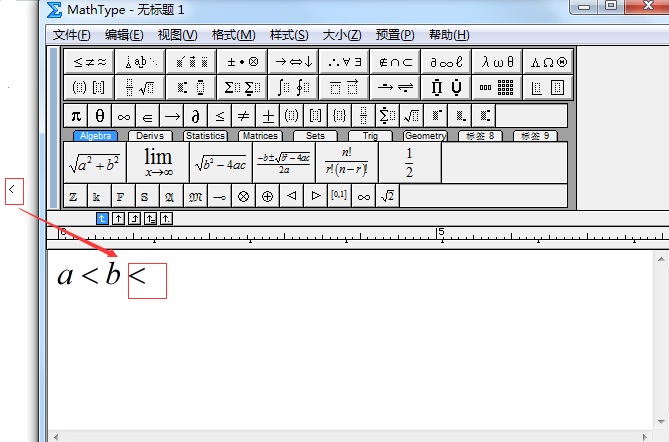Switch to the Matrices tab
Image resolution: width=669 pixels, height=442 pixels.
tap(260, 136)
